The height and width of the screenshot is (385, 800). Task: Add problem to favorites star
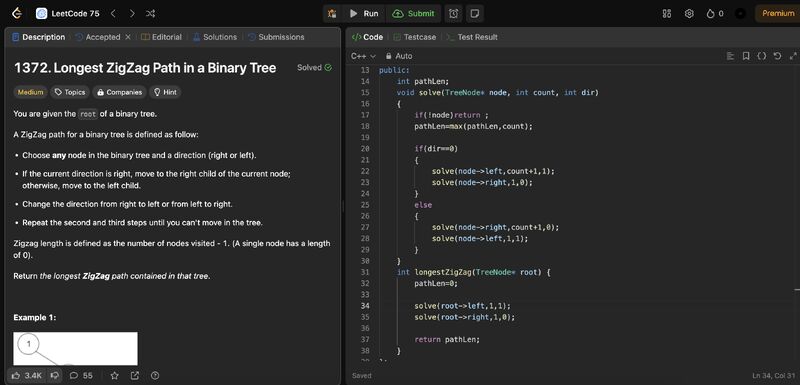click(115, 375)
